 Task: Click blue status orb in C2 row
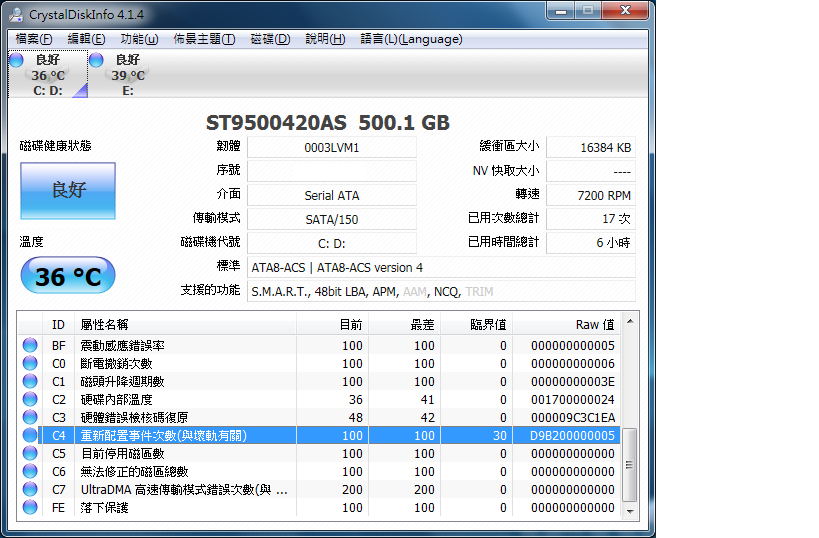[x=30, y=399]
